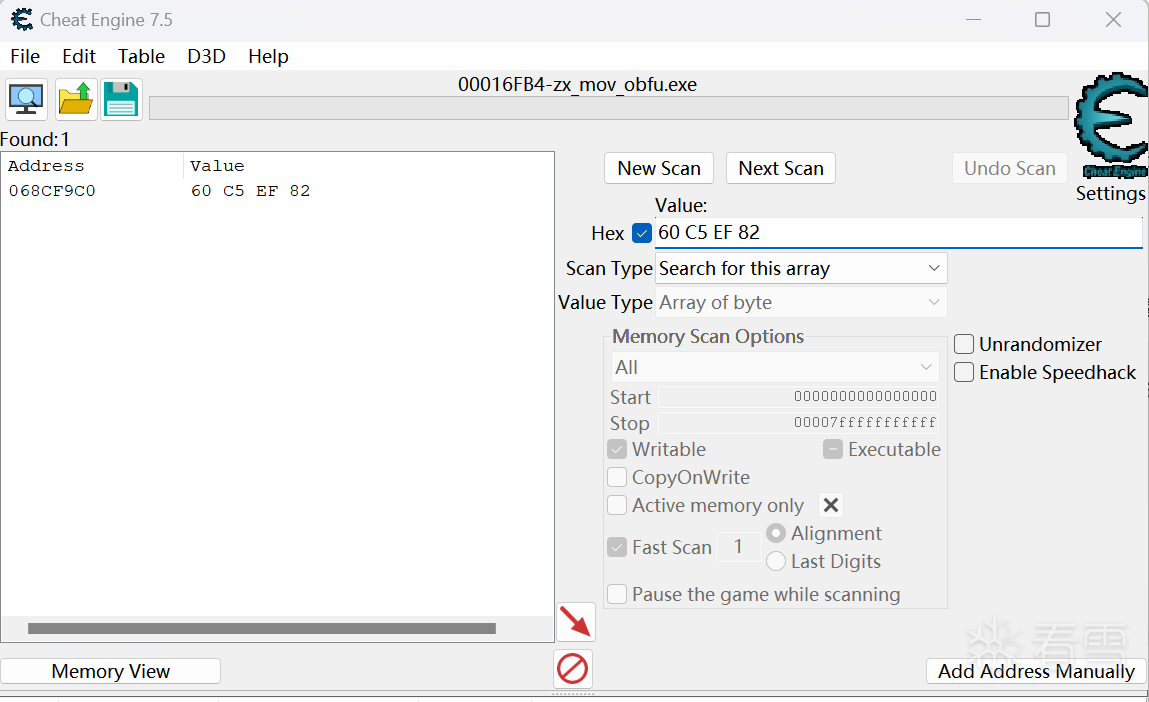
Task: Click the Found:1 label
Action: click(35, 139)
